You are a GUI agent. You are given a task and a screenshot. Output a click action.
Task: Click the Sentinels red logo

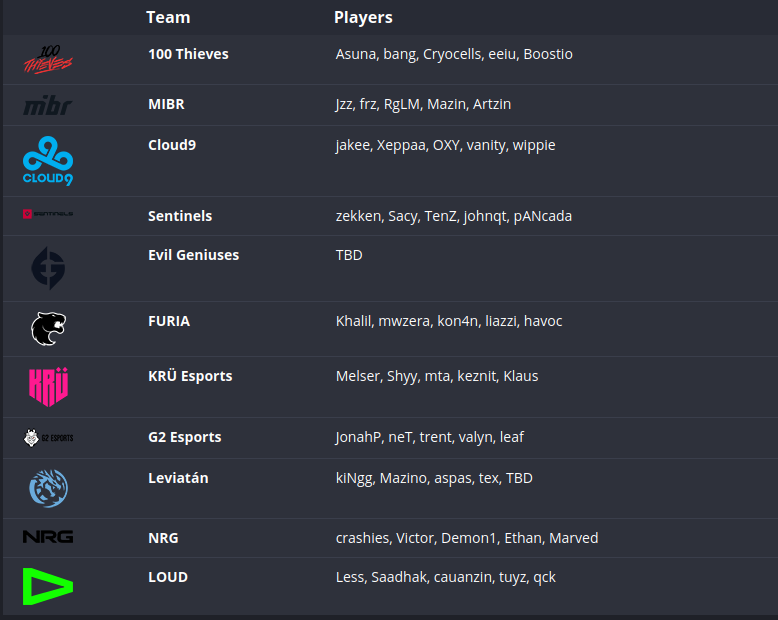point(48,214)
